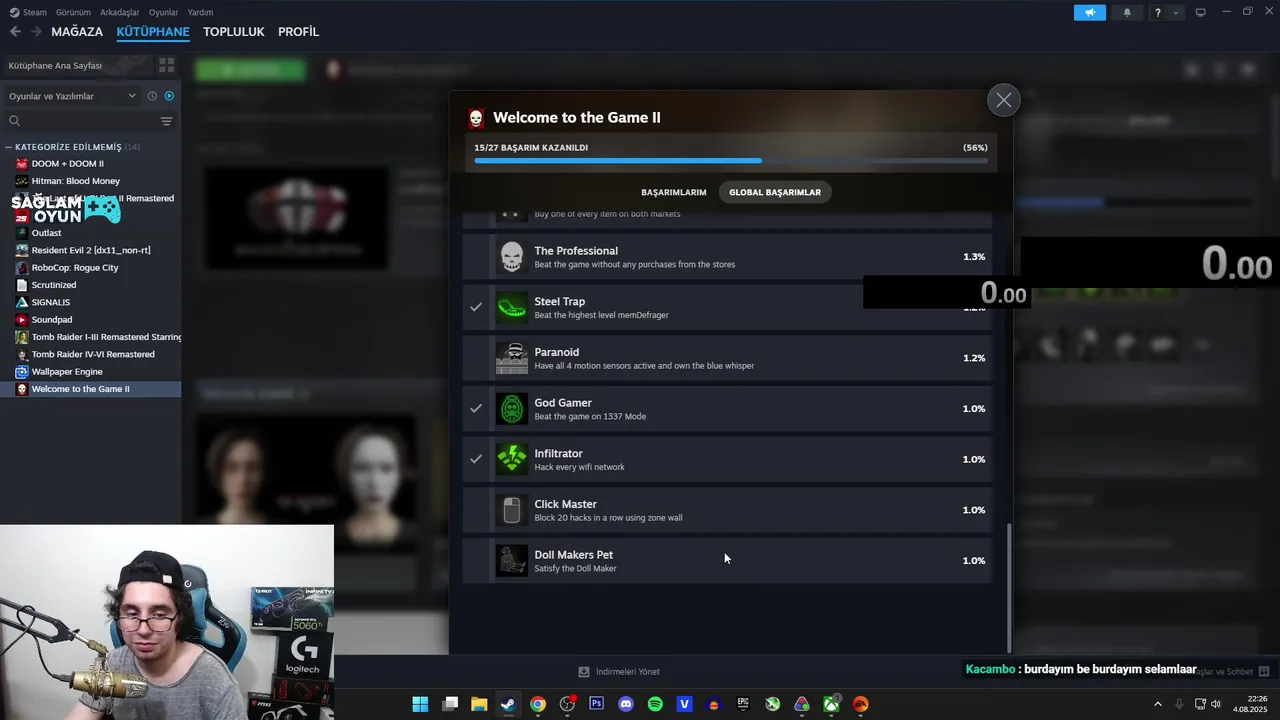
Task: Click the Doll Makers Pet achievement icon
Action: click(512, 561)
